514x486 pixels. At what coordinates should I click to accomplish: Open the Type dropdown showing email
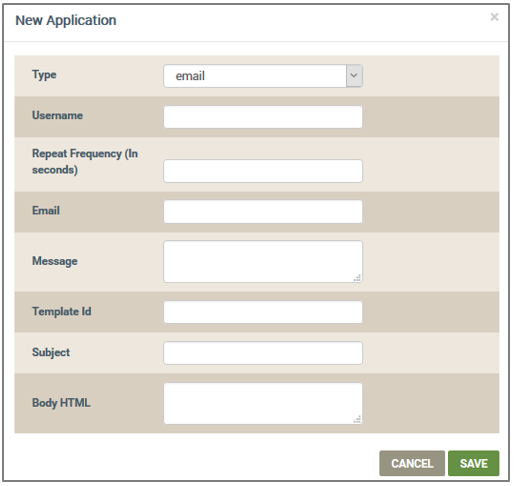(263, 76)
